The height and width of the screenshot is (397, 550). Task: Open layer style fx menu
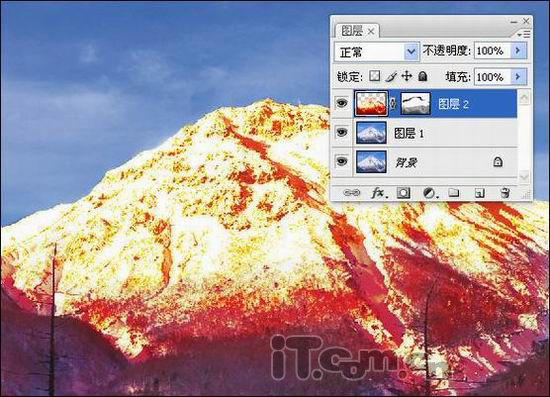coord(379,193)
